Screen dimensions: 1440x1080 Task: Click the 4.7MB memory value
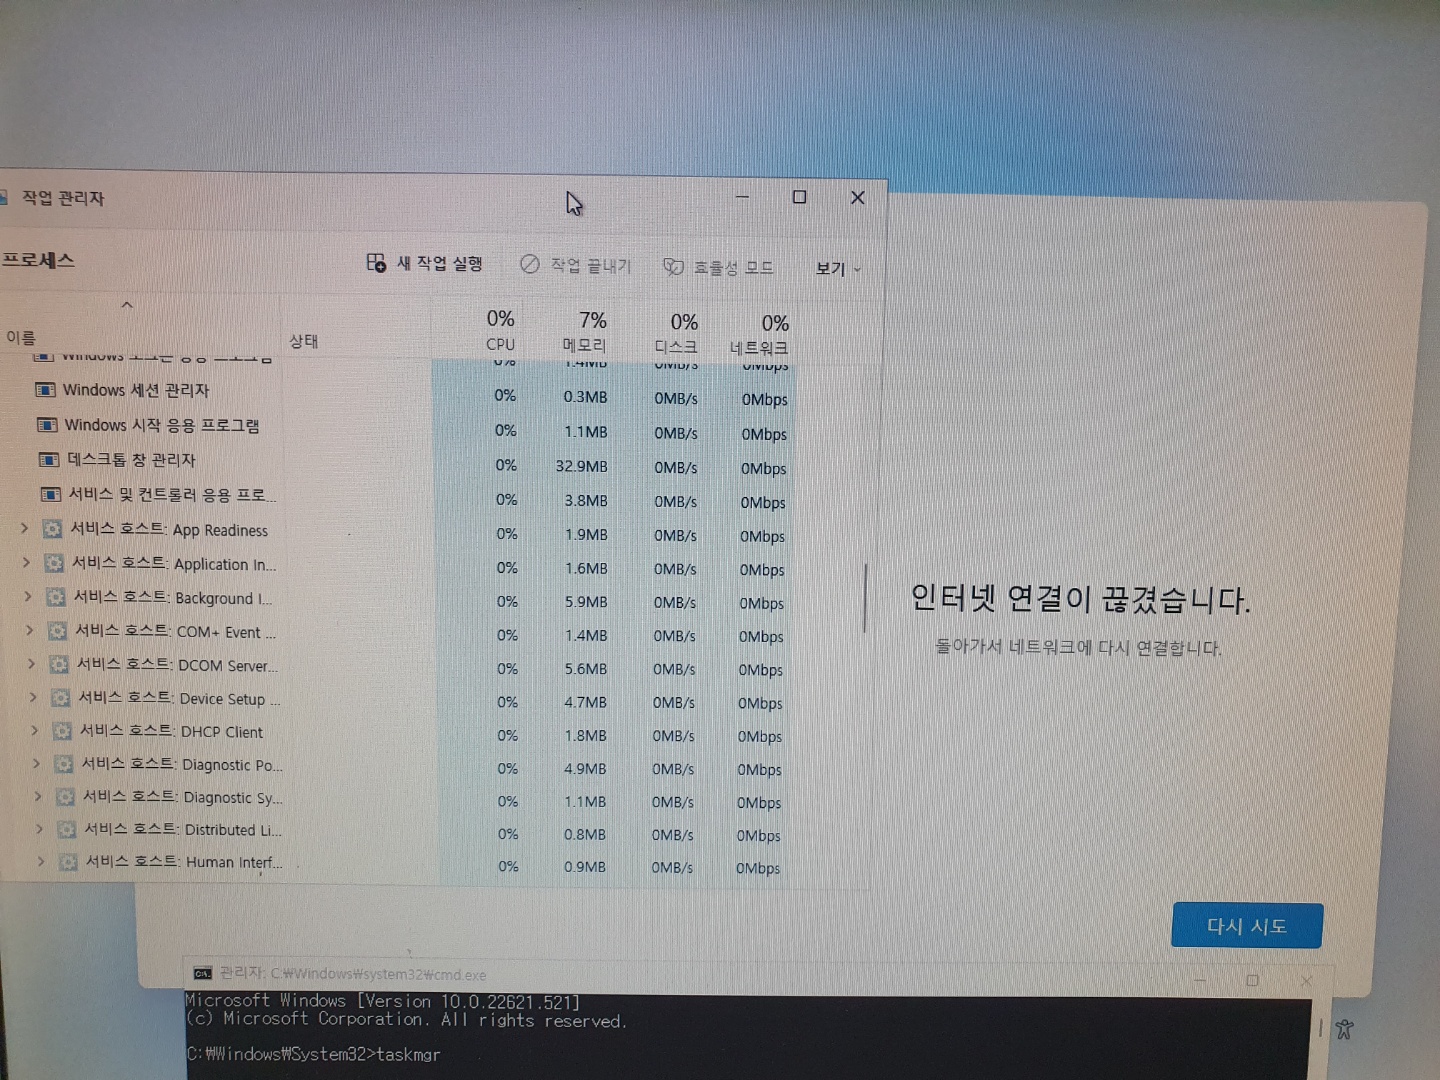coord(585,702)
